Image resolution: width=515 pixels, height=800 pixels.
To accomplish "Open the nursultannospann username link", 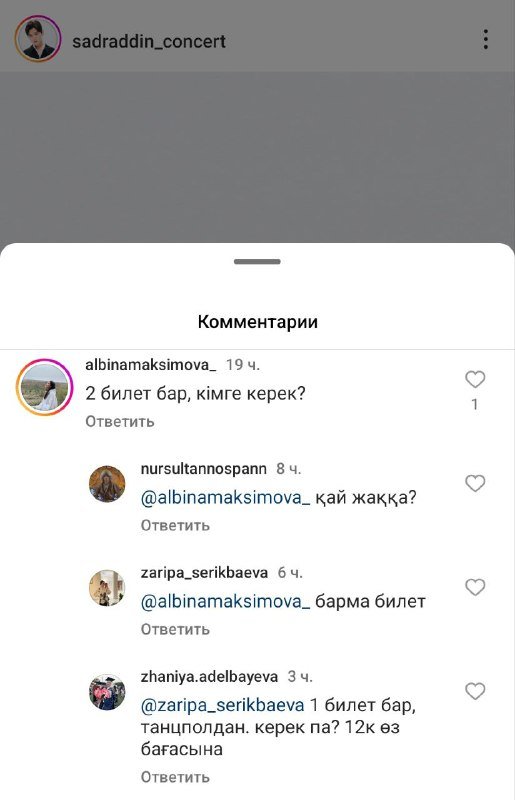I will pyautogui.click(x=204, y=469).
